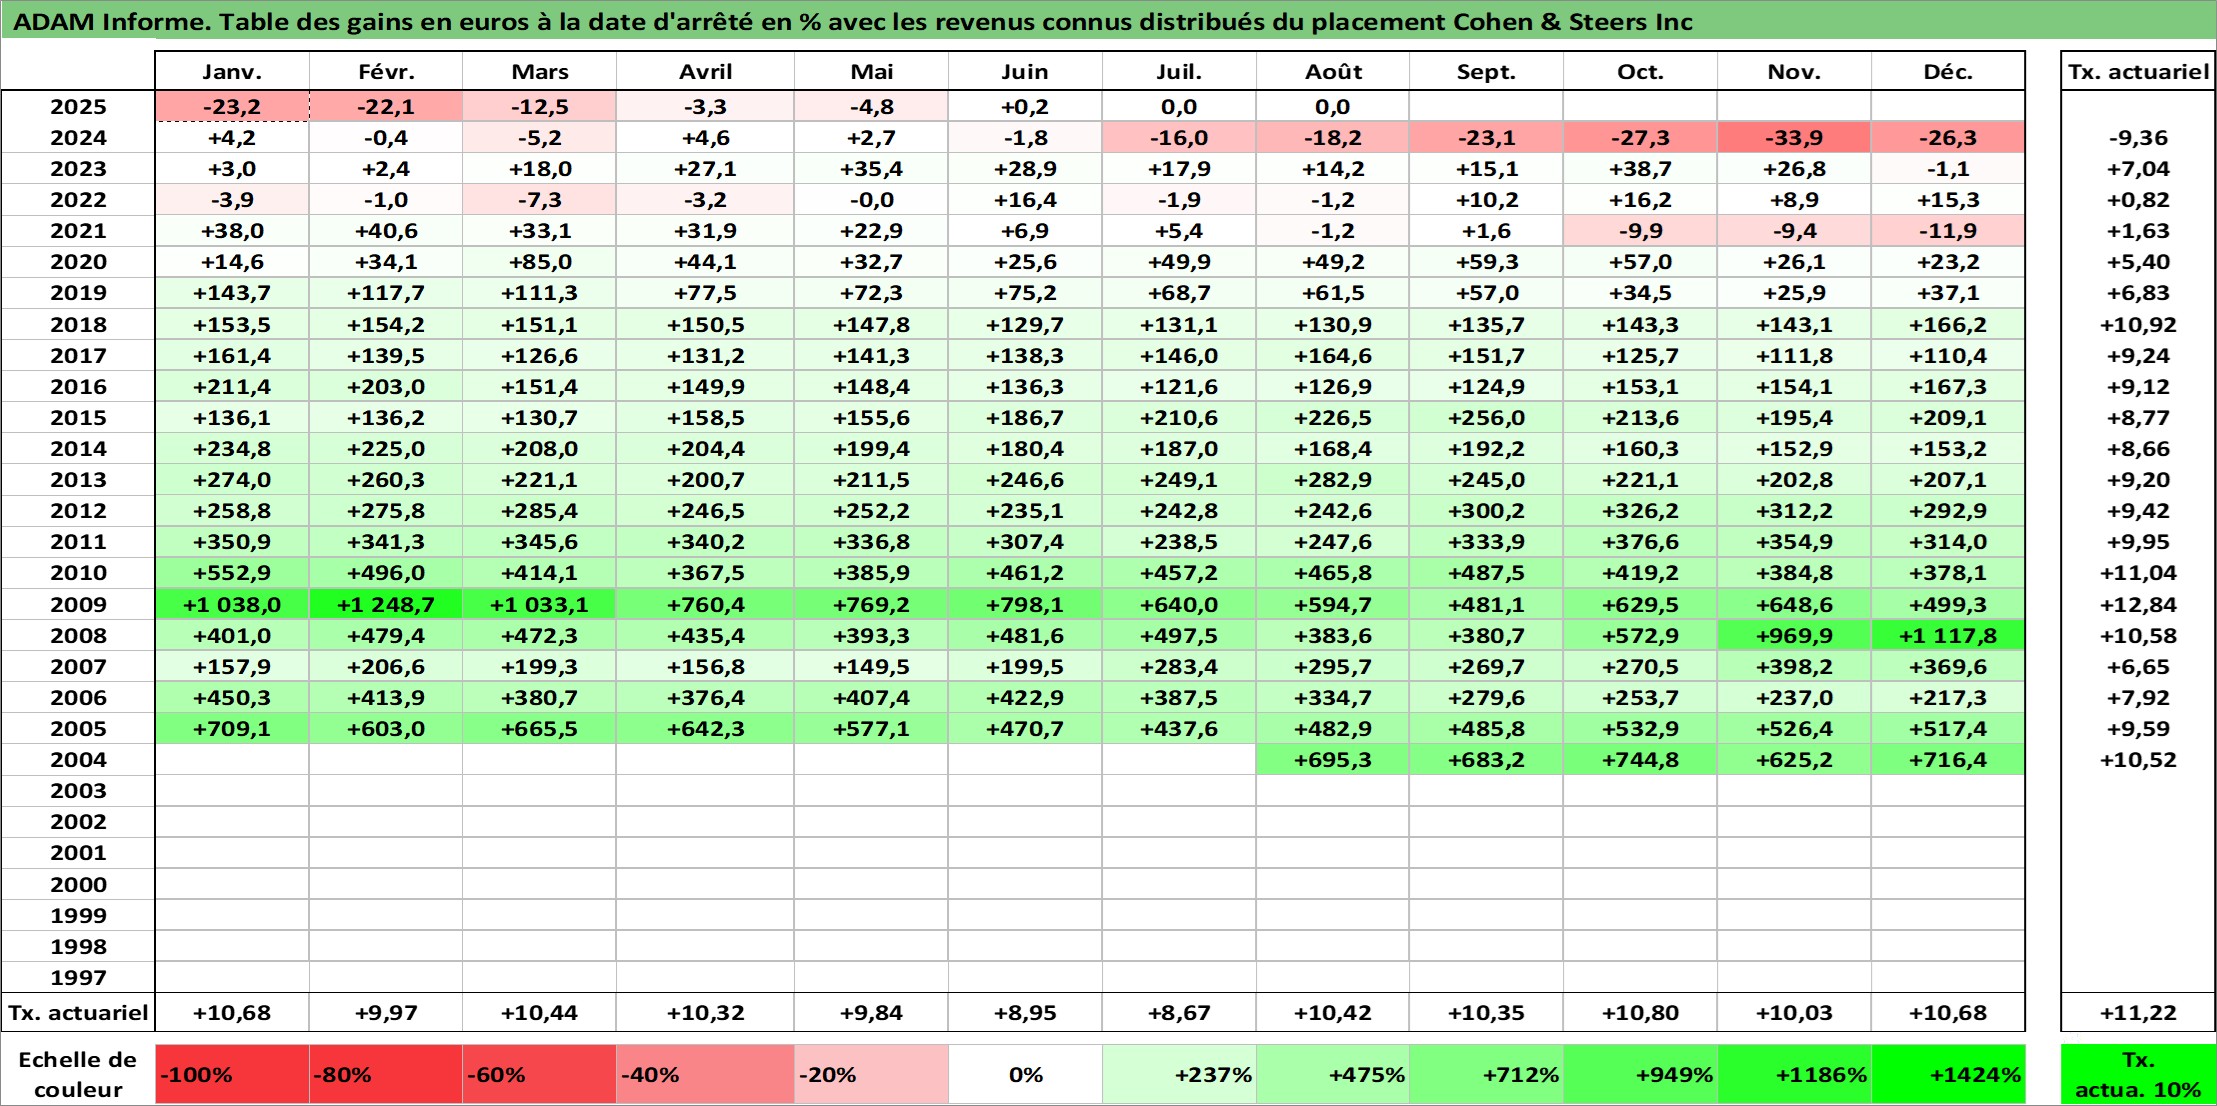Select cell +143,7 in January 2019

pyautogui.click(x=232, y=293)
